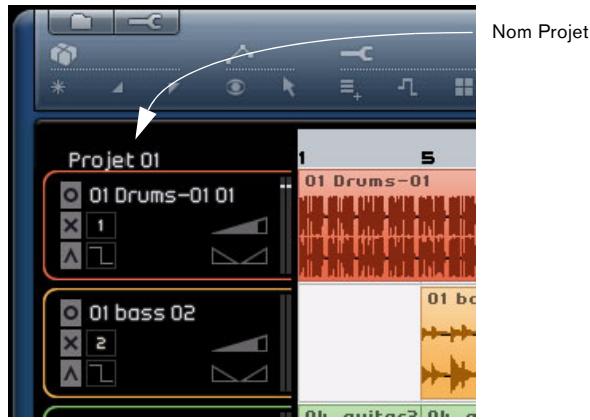
Task: Click bar 5 marker on timeline ruler
Action: click(x=428, y=158)
